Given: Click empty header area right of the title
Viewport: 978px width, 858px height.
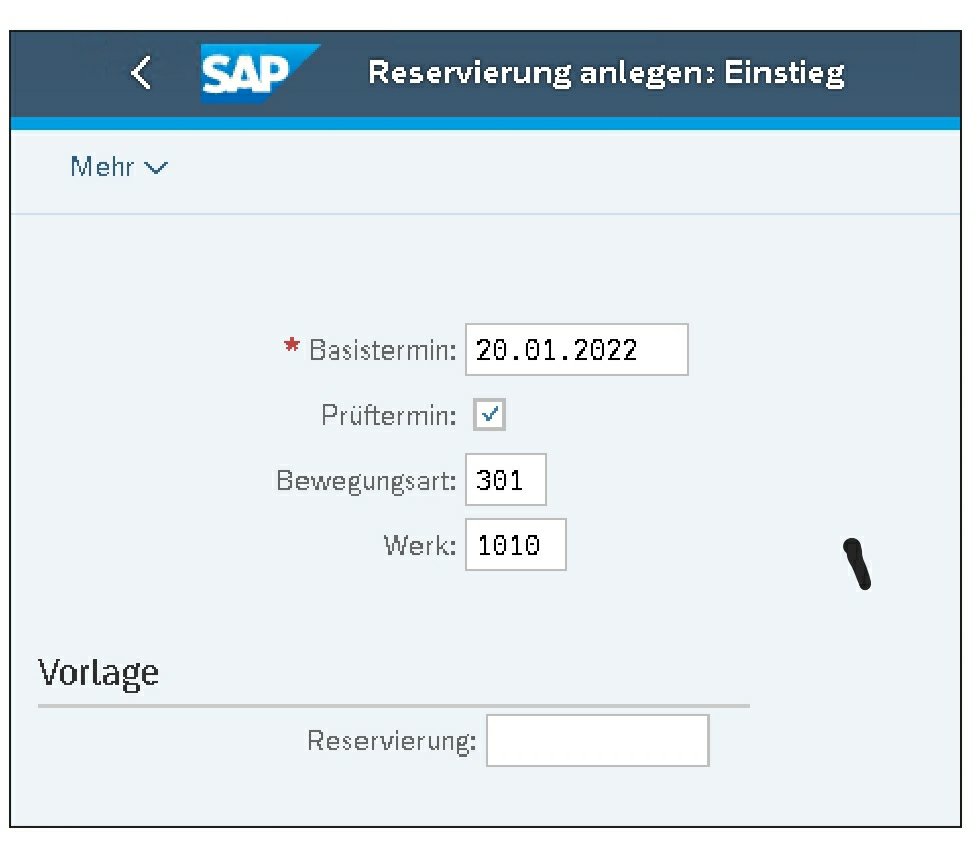Looking at the screenshot, I should (905, 73).
